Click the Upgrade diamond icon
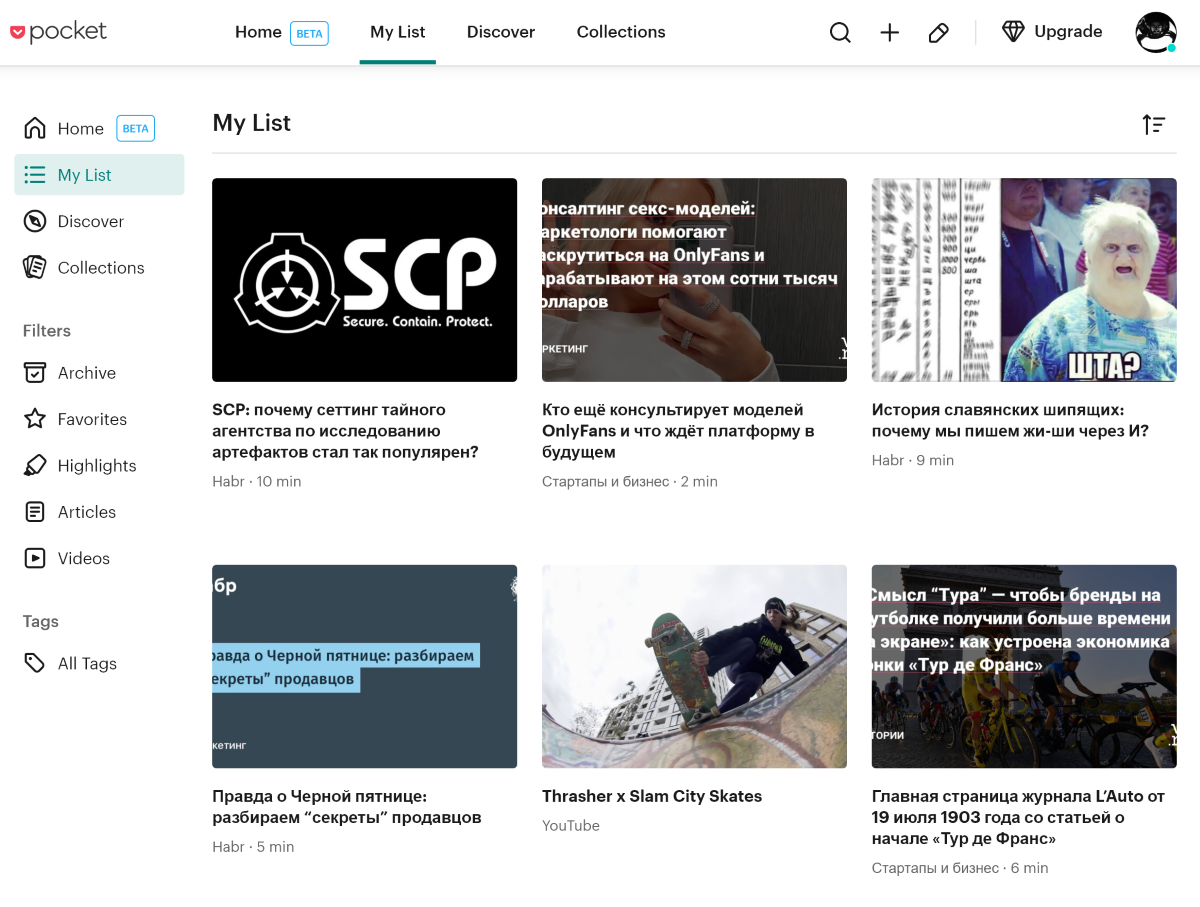 1014,32
